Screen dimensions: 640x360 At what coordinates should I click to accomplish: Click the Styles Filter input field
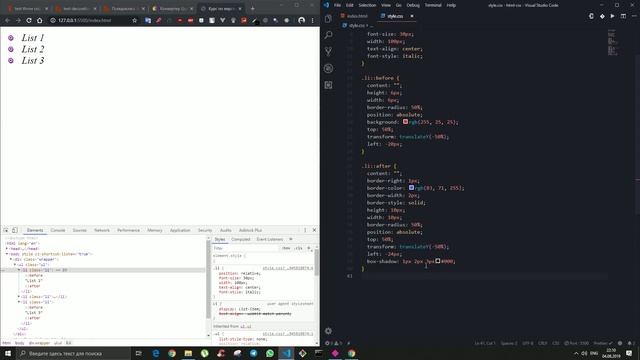tap(245, 248)
